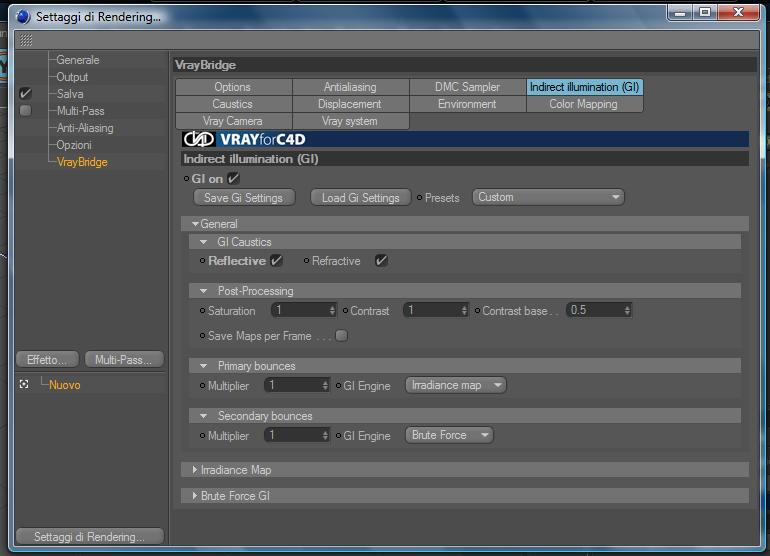This screenshot has width=770, height=556.
Task: Switch to the Antialiasing tab
Action: click(x=351, y=87)
